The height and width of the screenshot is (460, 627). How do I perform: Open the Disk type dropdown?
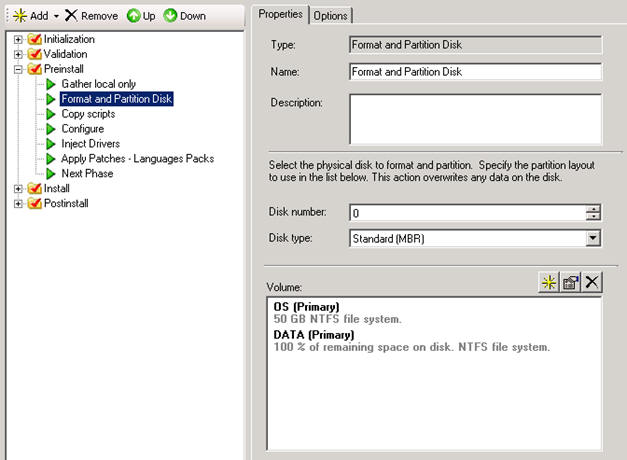593,238
